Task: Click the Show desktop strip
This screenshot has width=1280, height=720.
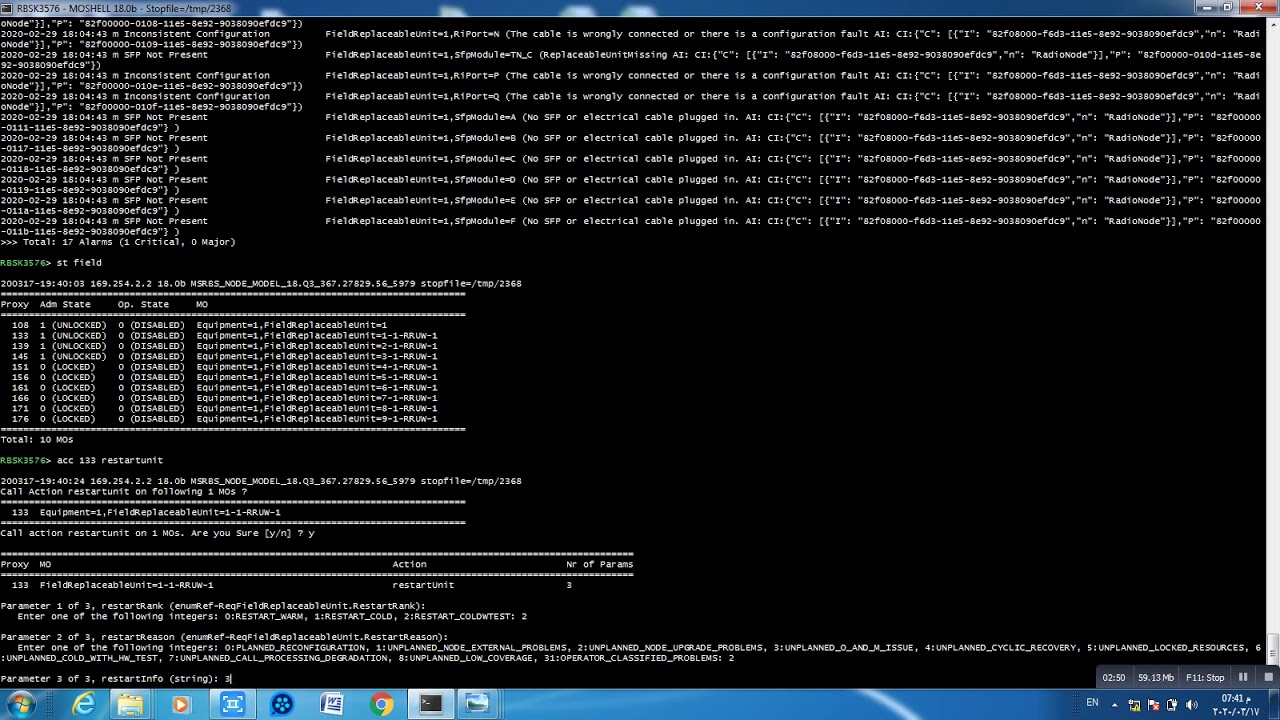Action: 1275,705
